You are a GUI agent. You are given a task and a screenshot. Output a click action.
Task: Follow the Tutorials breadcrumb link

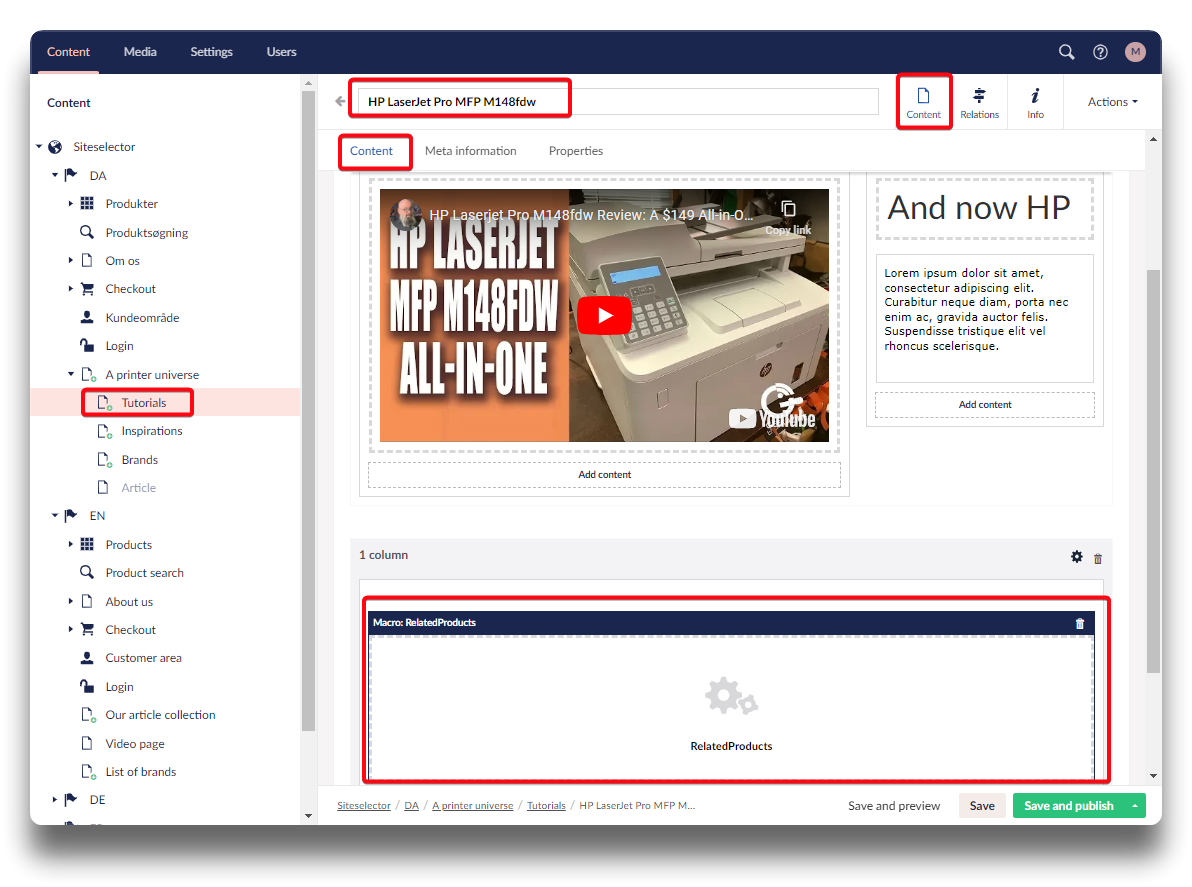(x=546, y=806)
